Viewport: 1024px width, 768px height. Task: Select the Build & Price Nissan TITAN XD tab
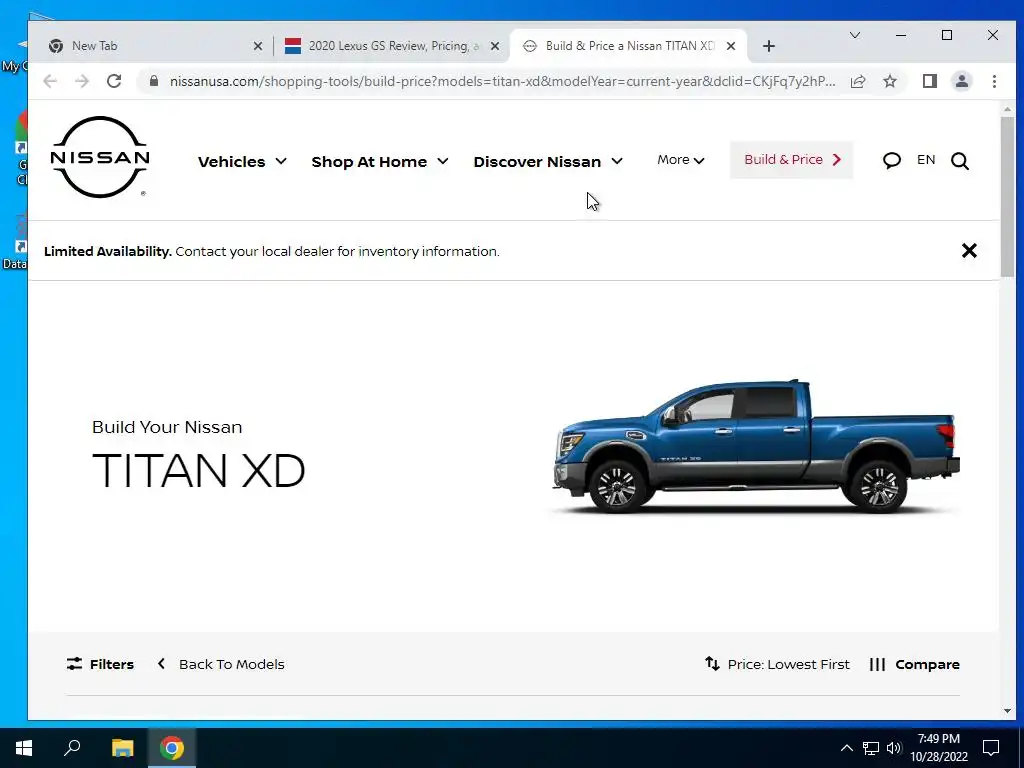(629, 46)
